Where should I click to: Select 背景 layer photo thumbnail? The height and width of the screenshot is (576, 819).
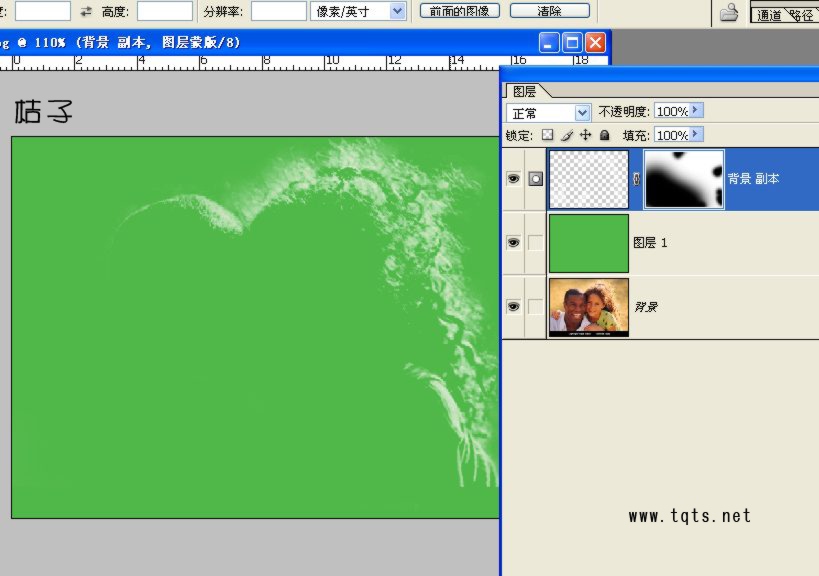[x=589, y=307]
